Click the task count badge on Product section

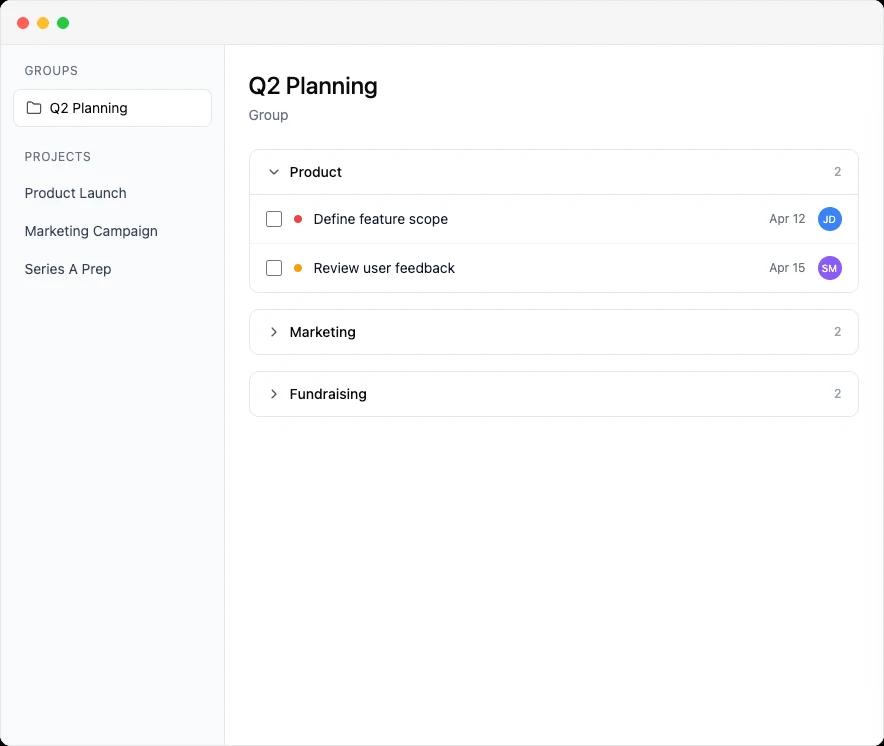837,171
